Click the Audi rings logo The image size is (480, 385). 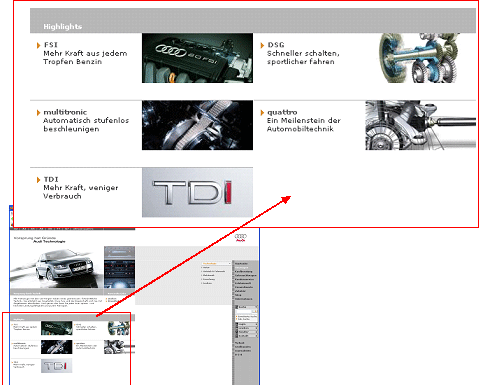[x=241, y=237]
